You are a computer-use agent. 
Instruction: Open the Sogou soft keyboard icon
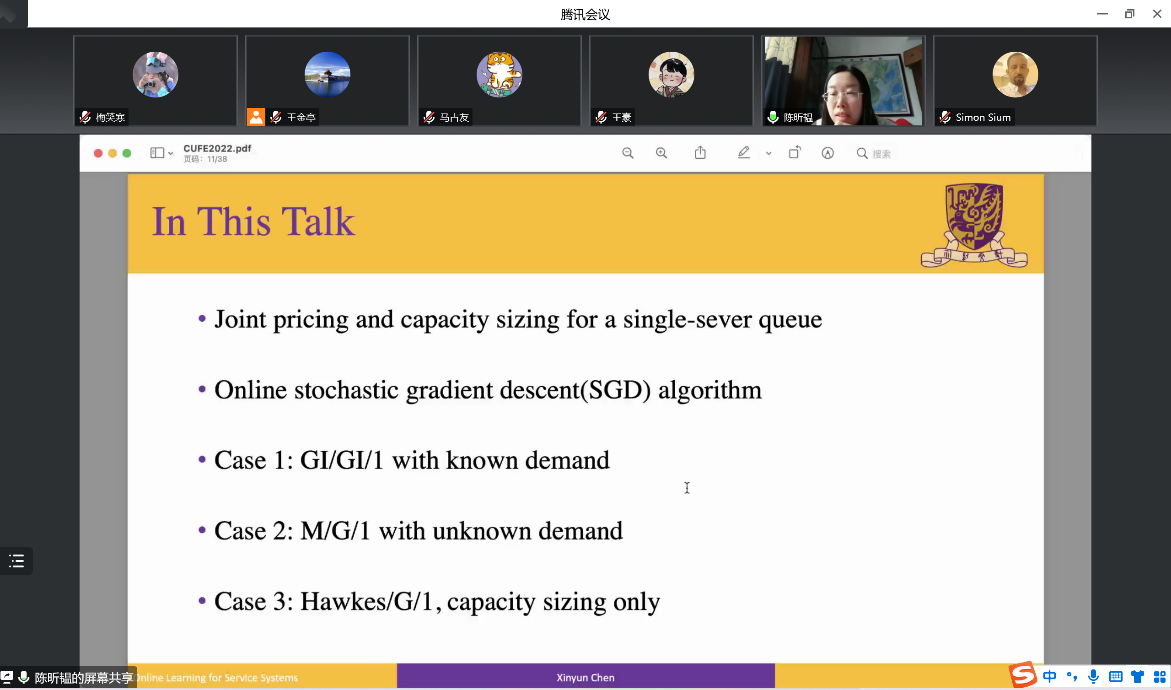(x=1115, y=677)
